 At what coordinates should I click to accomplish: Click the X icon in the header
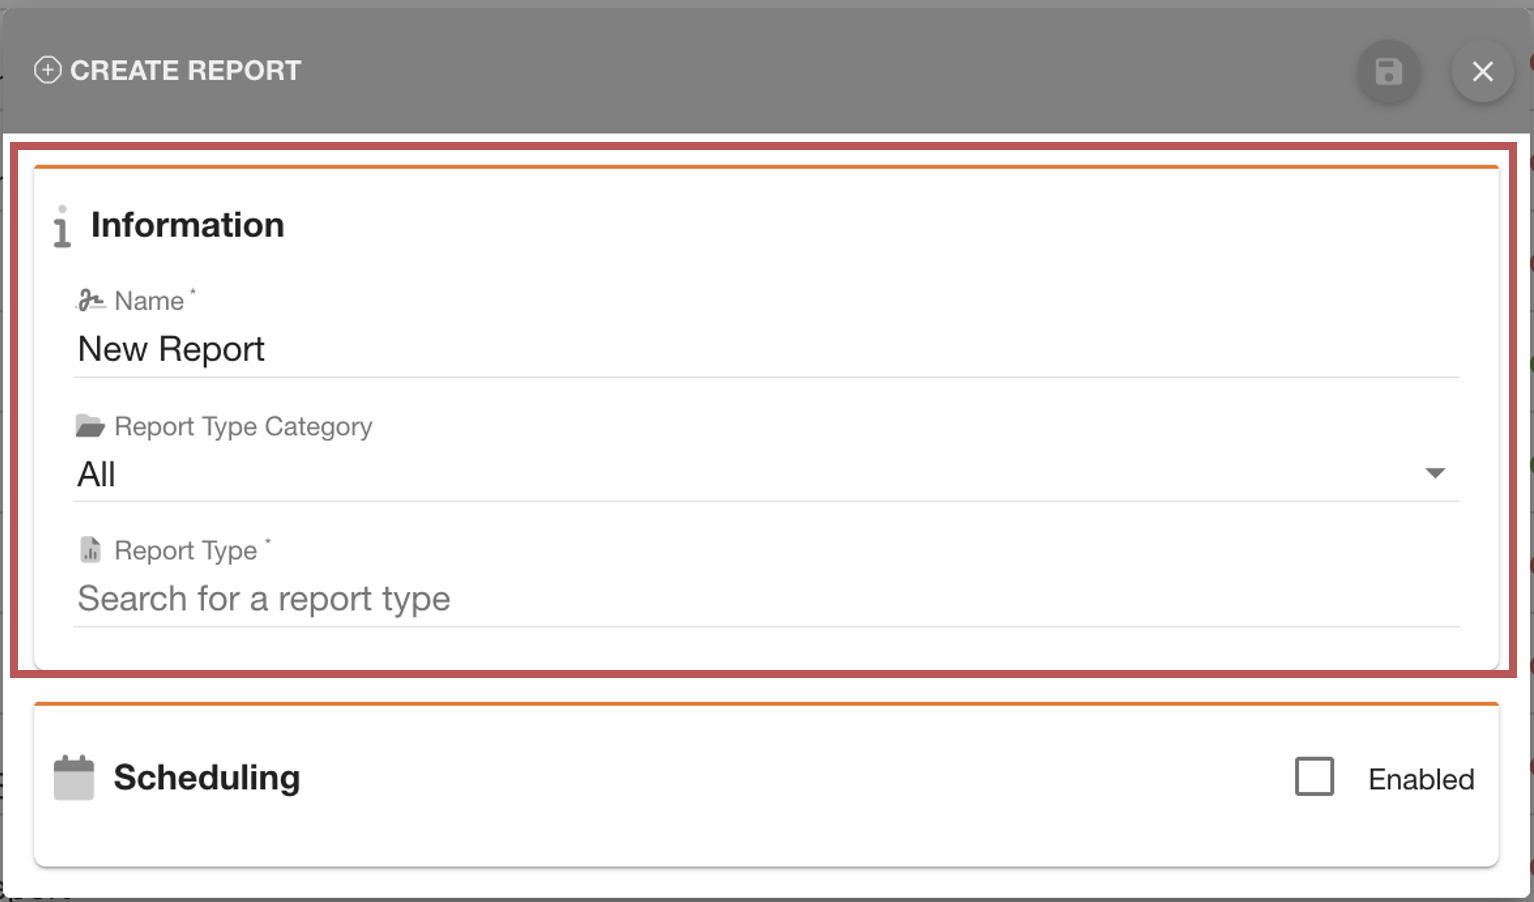[1482, 71]
